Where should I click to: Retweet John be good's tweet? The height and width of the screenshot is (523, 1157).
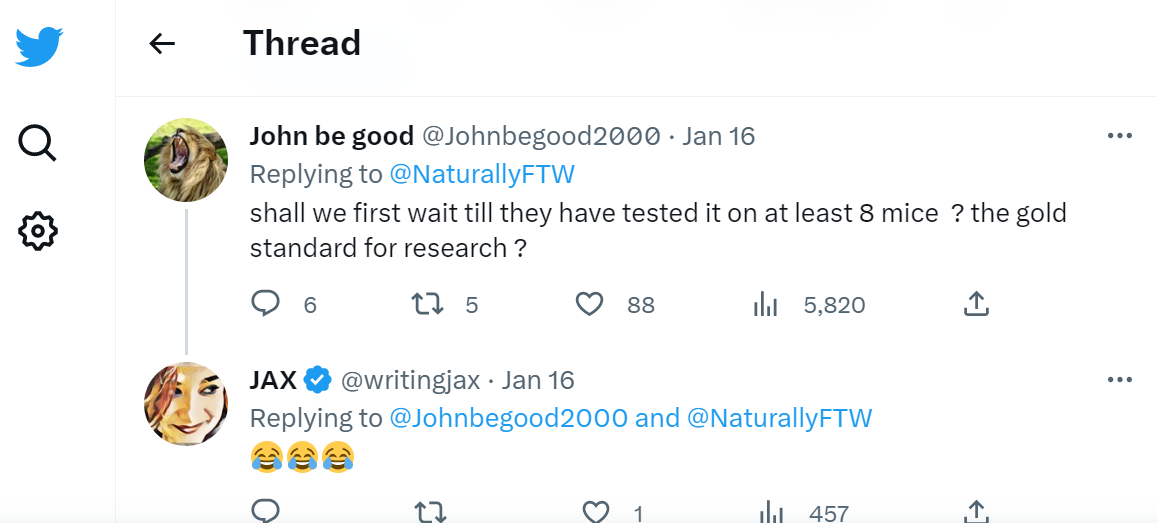[428, 303]
